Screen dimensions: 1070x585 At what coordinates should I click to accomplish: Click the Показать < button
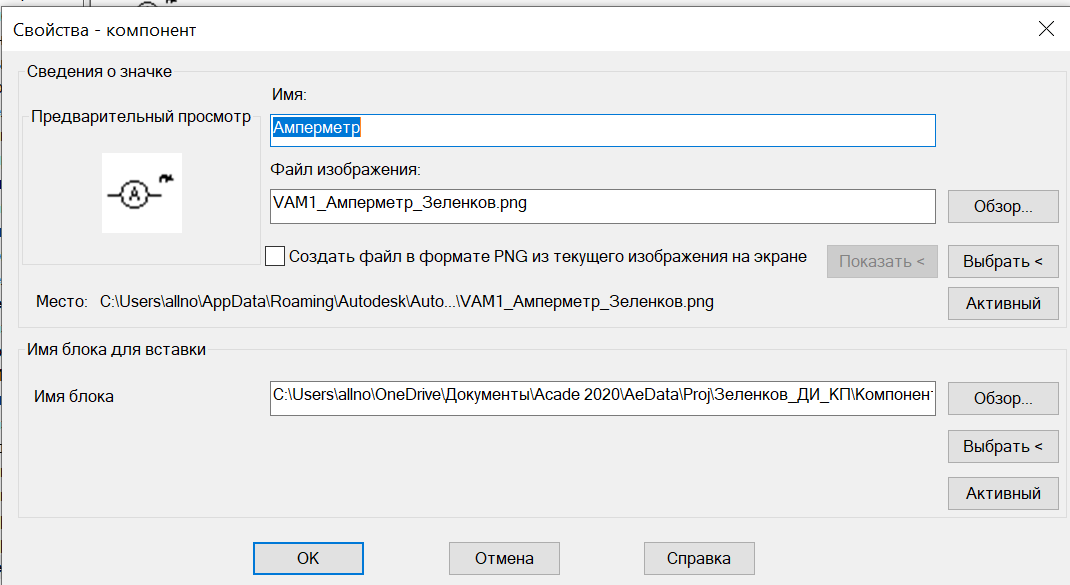881,261
